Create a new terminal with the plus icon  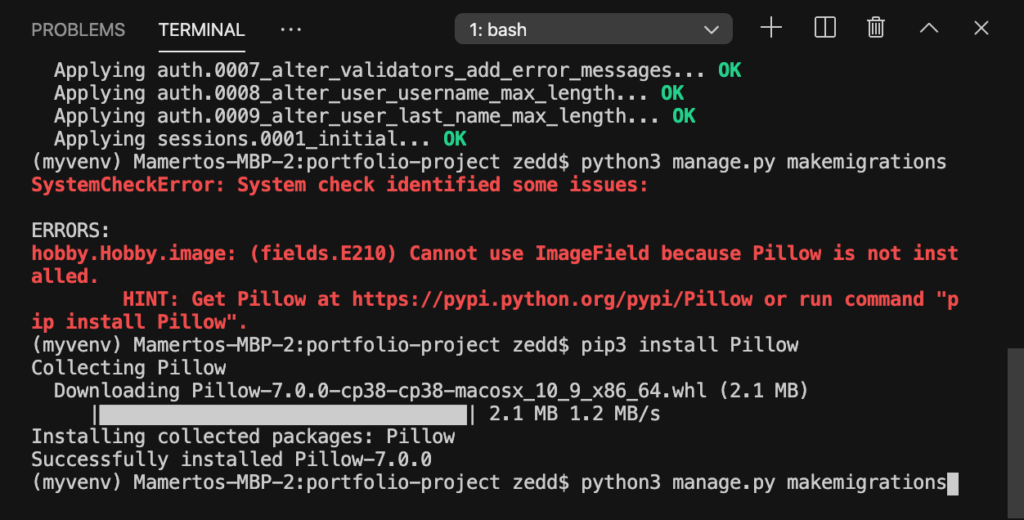[771, 28]
